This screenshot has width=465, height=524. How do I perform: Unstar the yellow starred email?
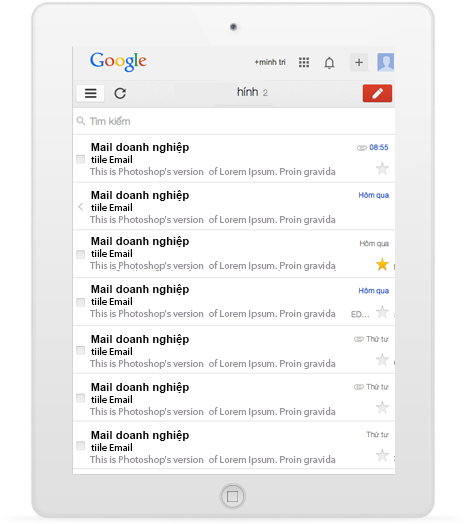[382, 264]
